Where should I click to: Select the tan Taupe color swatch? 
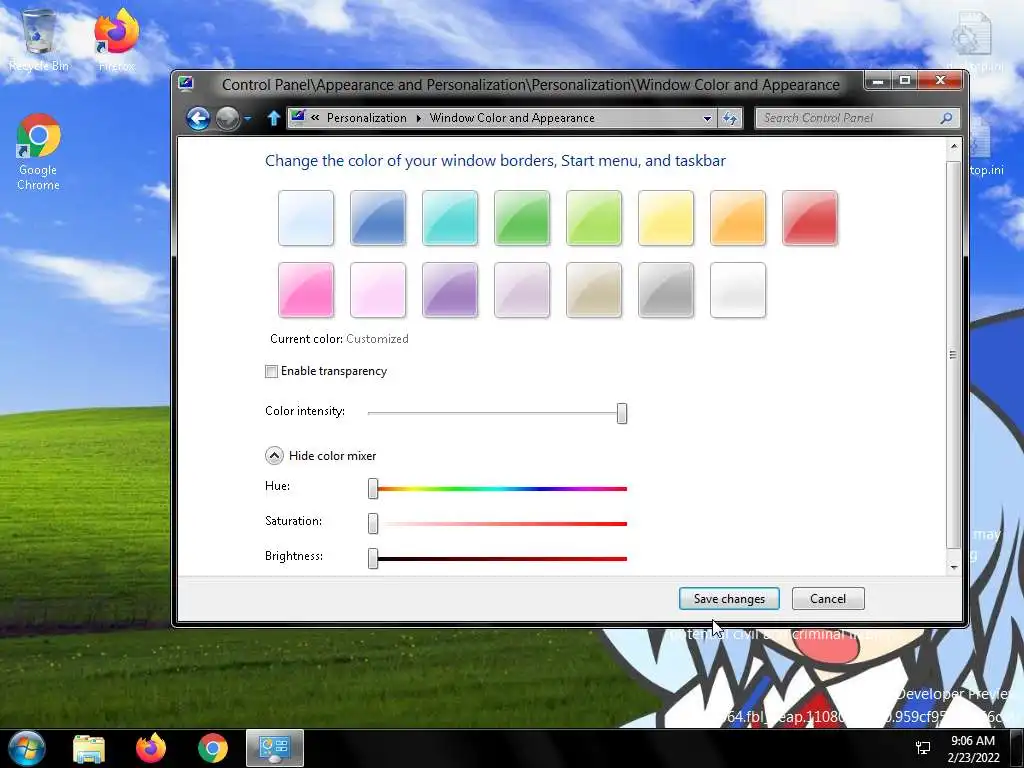(594, 290)
